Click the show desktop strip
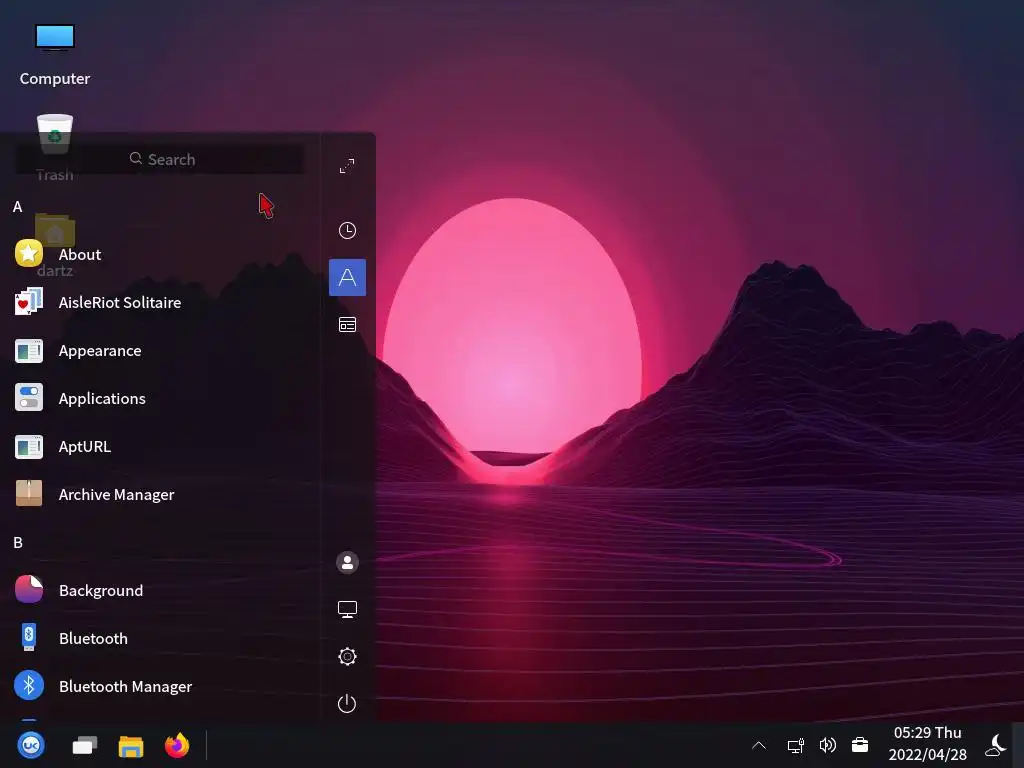This screenshot has width=1024, height=768. coord(1019,745)
